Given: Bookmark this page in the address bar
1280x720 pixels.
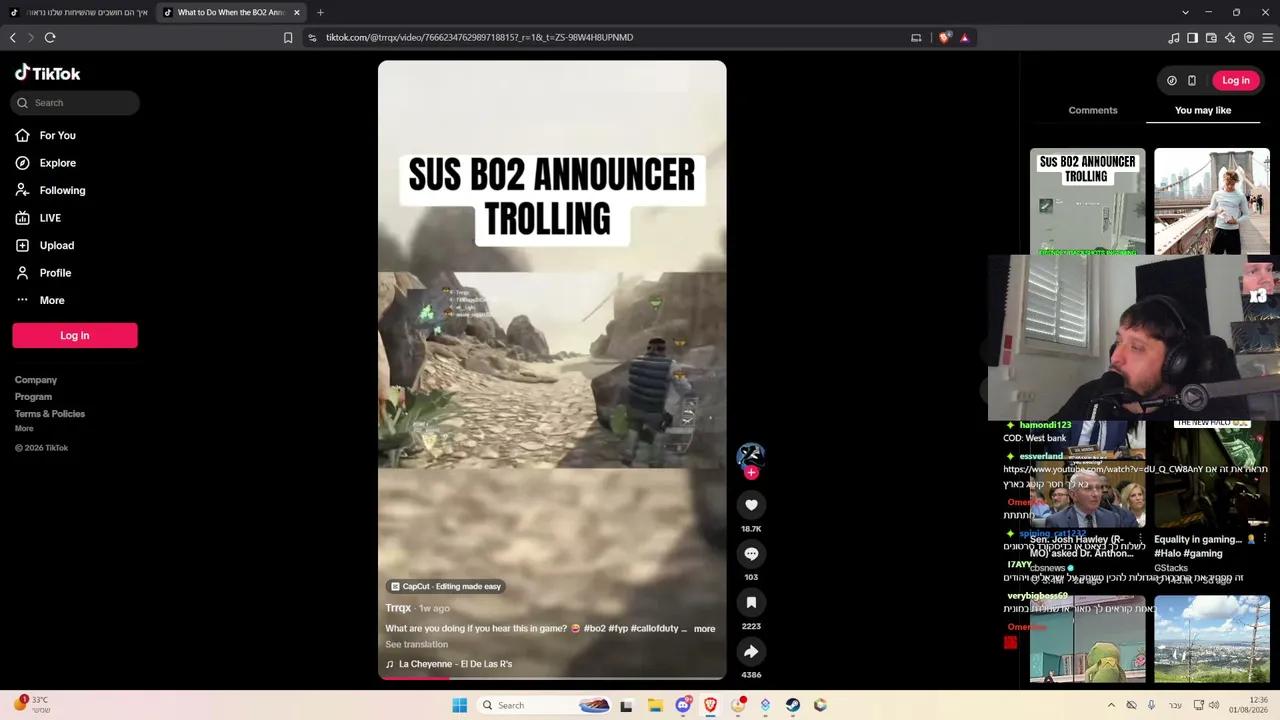Looking at the screenshot, I should click(x=288, y=38).
